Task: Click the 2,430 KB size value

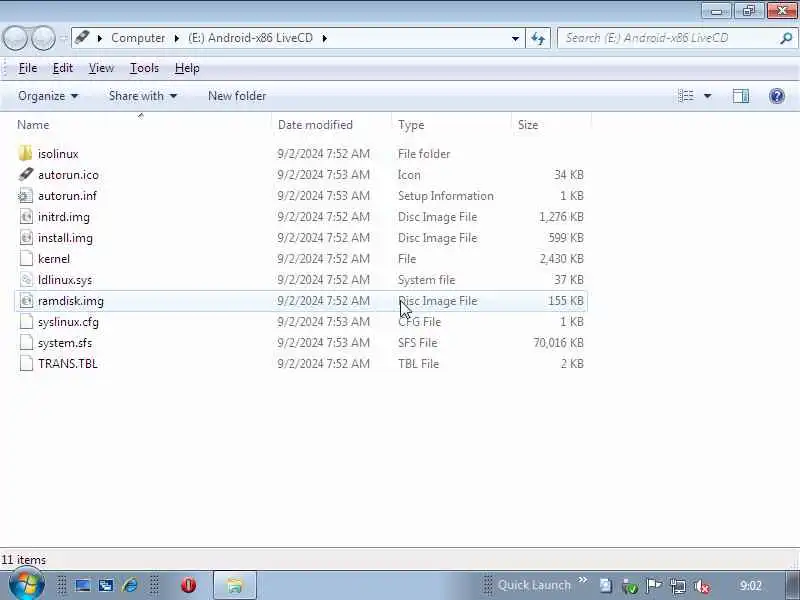Action: click(561, 259)
